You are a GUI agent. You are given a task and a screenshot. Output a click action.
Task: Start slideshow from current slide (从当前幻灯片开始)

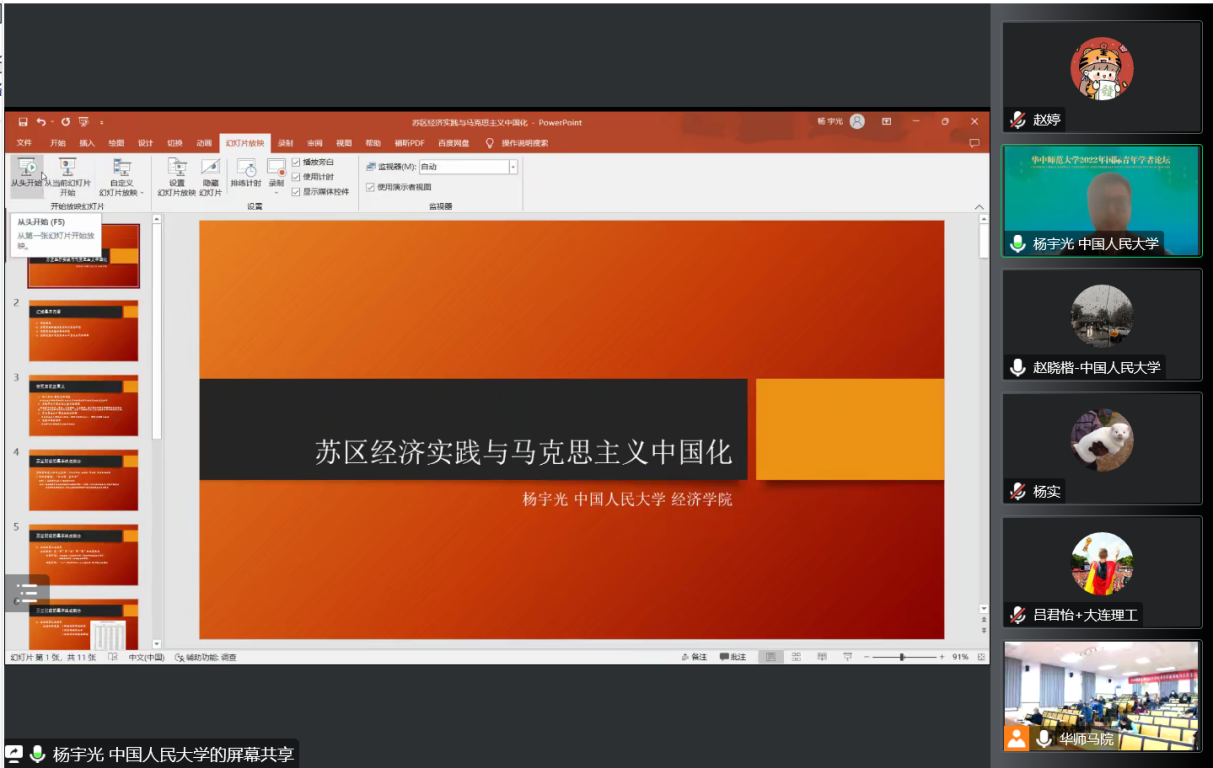[67, 168]
